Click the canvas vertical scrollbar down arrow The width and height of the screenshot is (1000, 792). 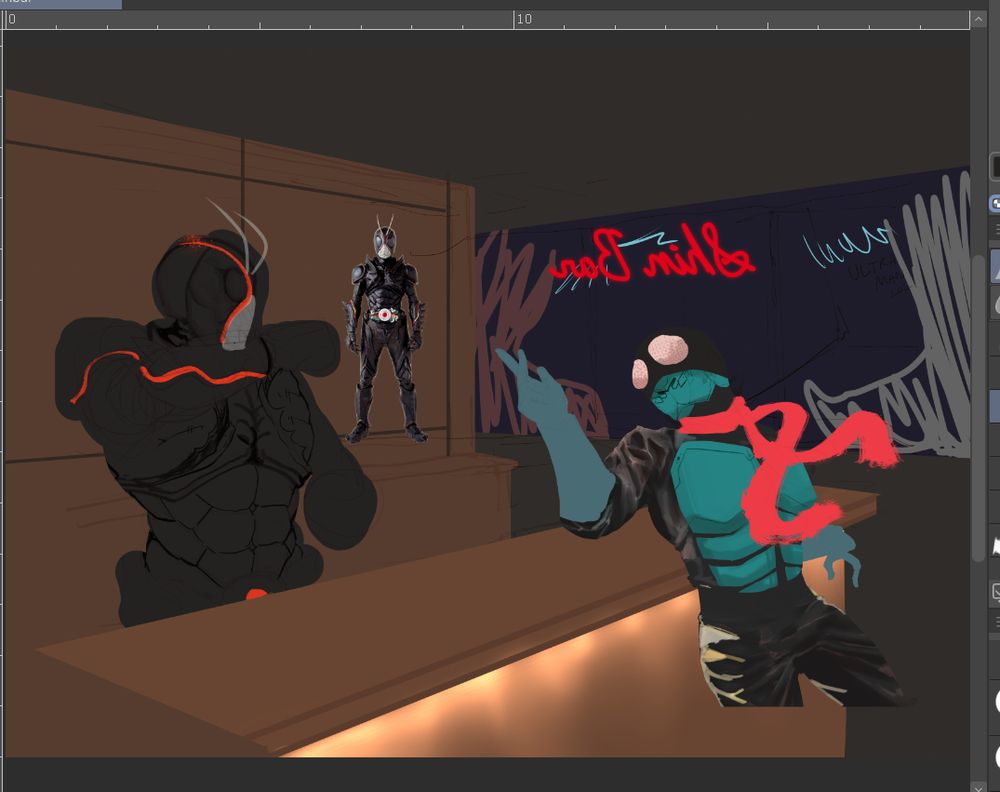click(978, 787)
